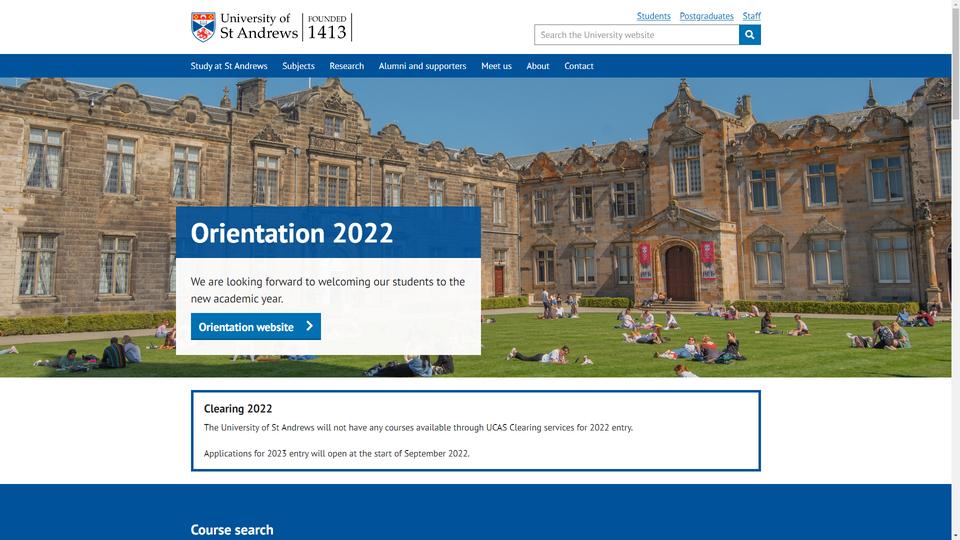Viewport: 960px width, 540px height.
Task: Click the 'Applications for 2023 entry' notice text
Action: [x=336, y=454]
